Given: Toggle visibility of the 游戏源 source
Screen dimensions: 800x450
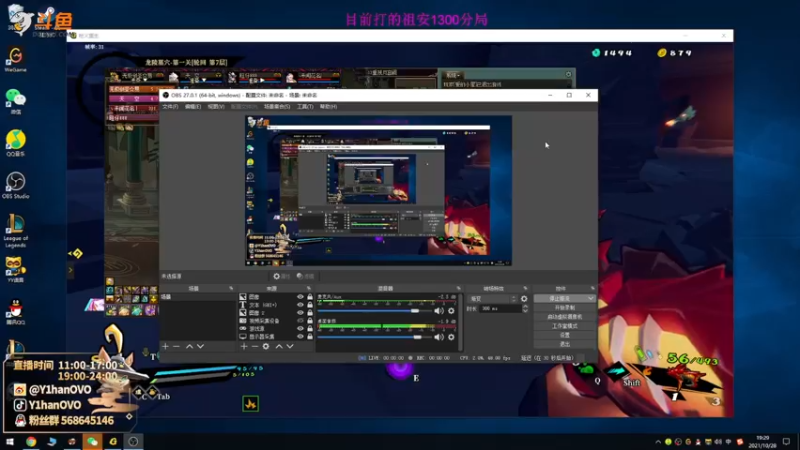Looking at the screenshot, I should (x=300, y=329).
